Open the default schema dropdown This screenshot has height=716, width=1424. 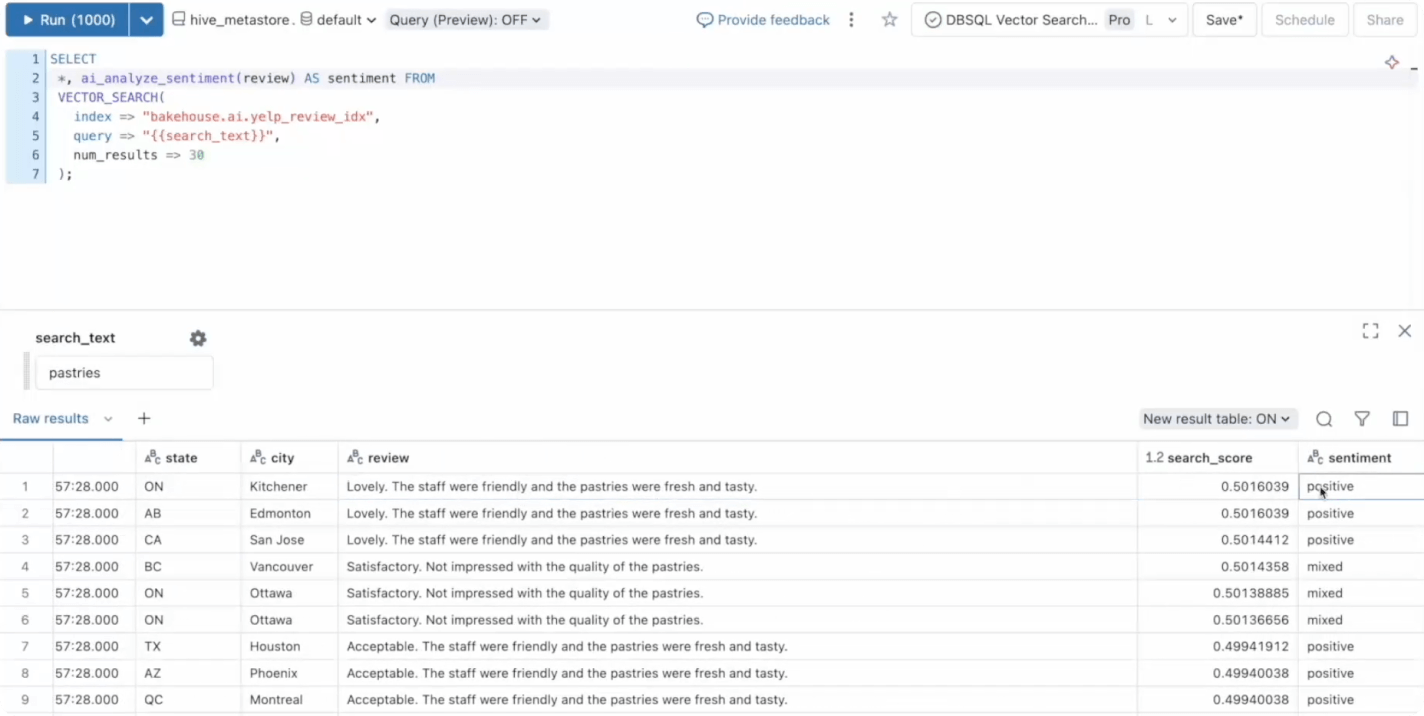(x=338, y=20)
